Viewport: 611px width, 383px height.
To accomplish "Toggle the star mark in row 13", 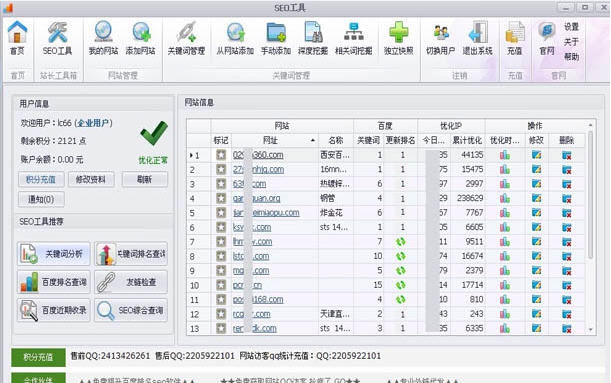I will [x=221, y=328].
